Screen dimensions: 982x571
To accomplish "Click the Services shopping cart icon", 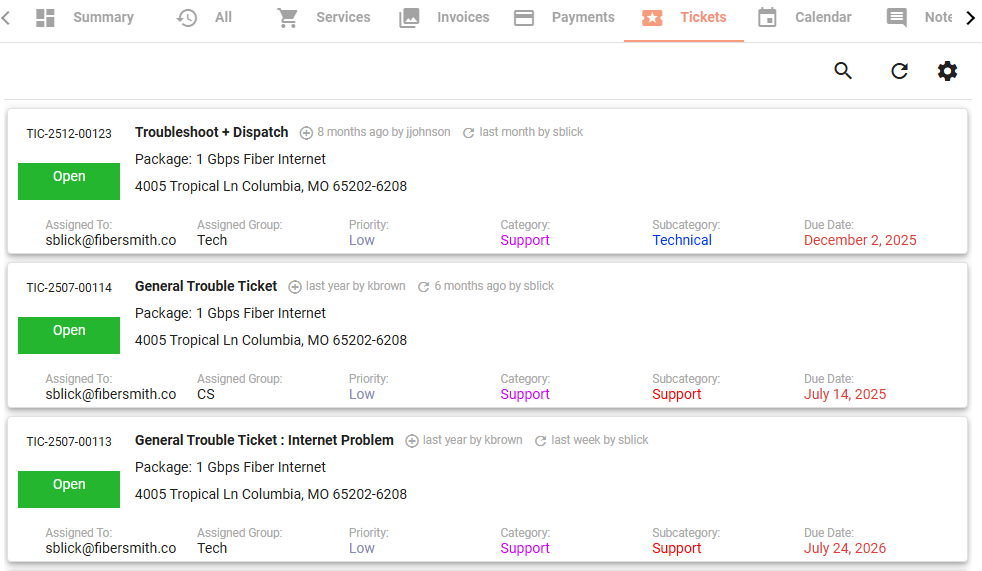I will [x=287, y=18].
